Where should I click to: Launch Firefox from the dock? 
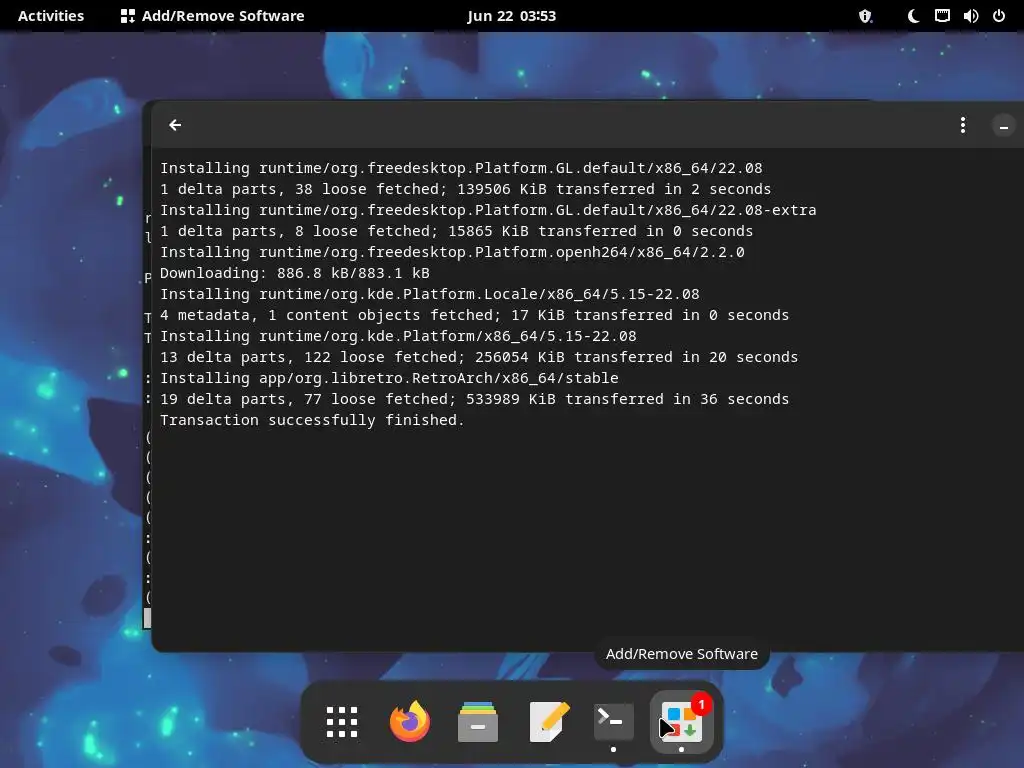409,722
